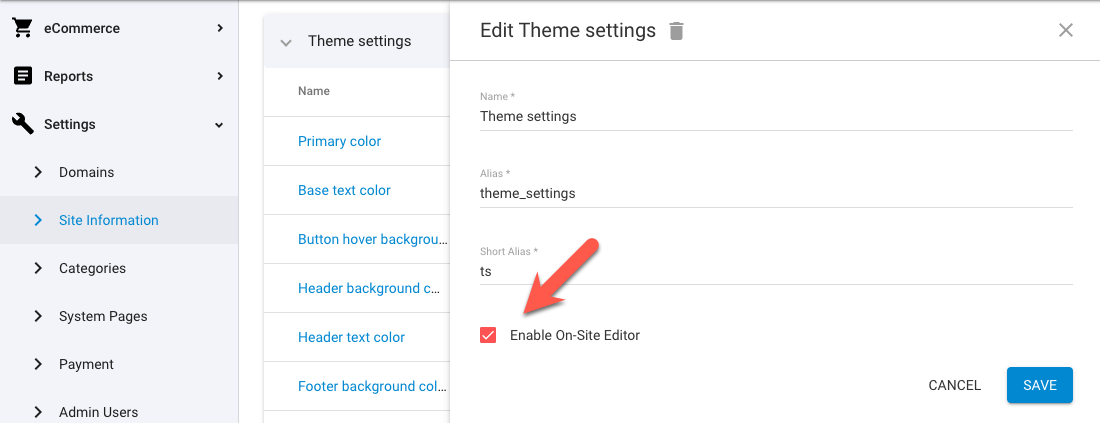Close the Edit Theme settings panel

1066,30
